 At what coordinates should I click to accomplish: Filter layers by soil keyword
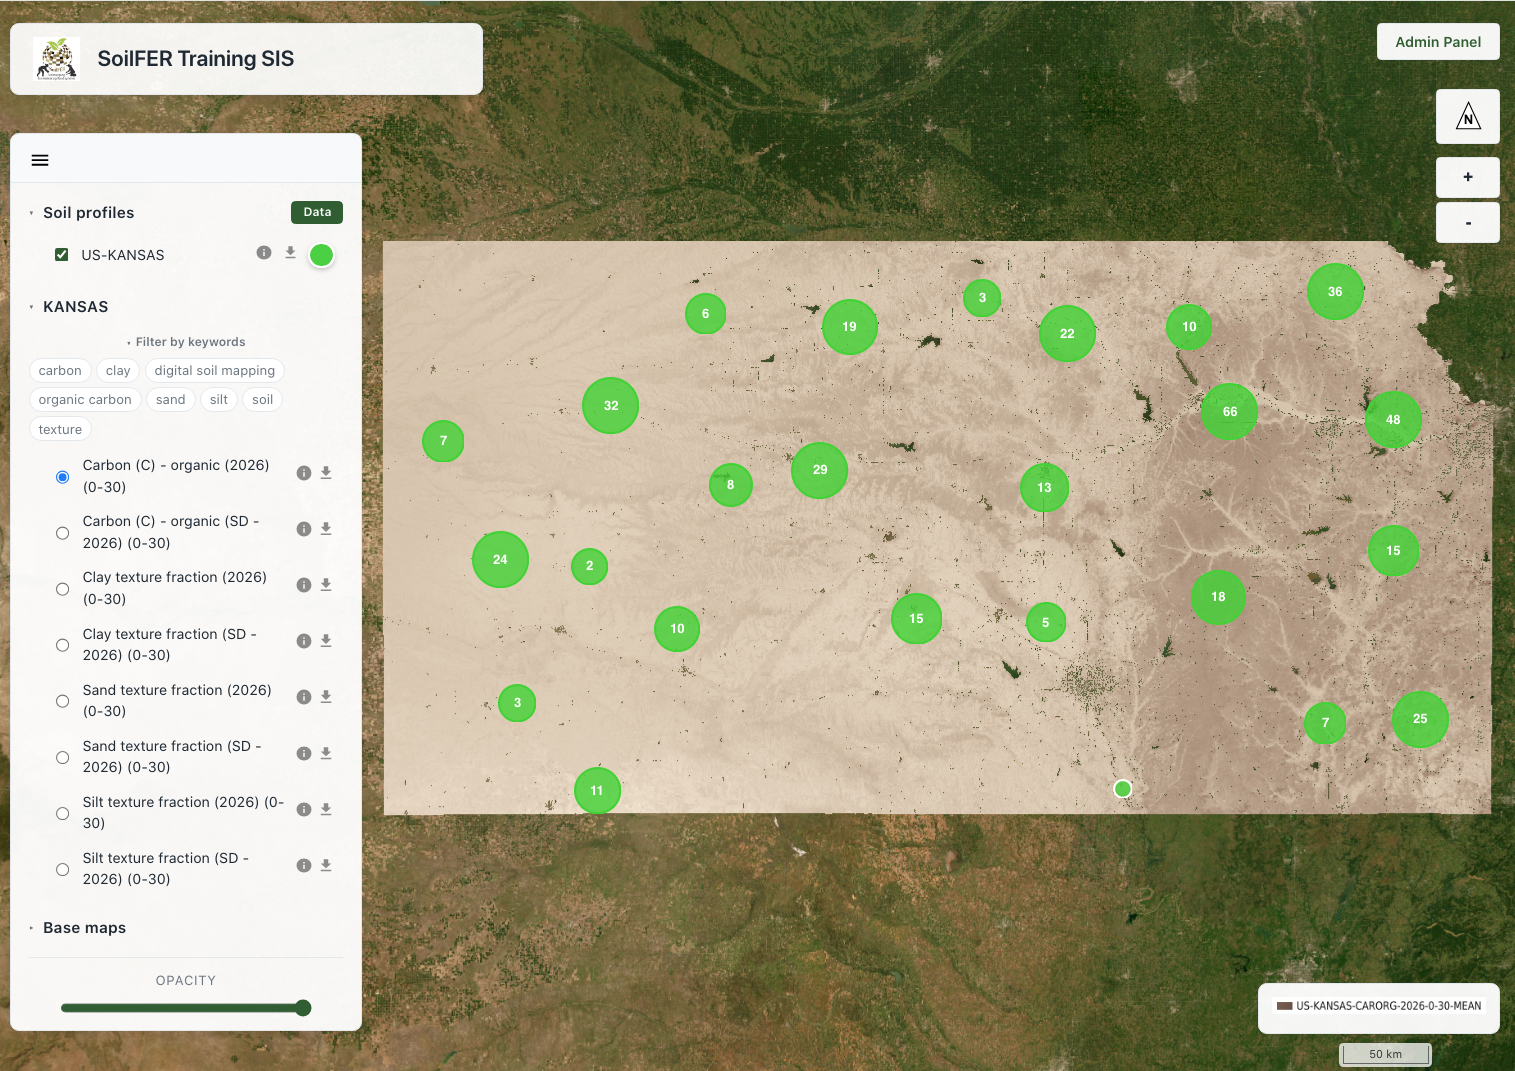point(263,400)
